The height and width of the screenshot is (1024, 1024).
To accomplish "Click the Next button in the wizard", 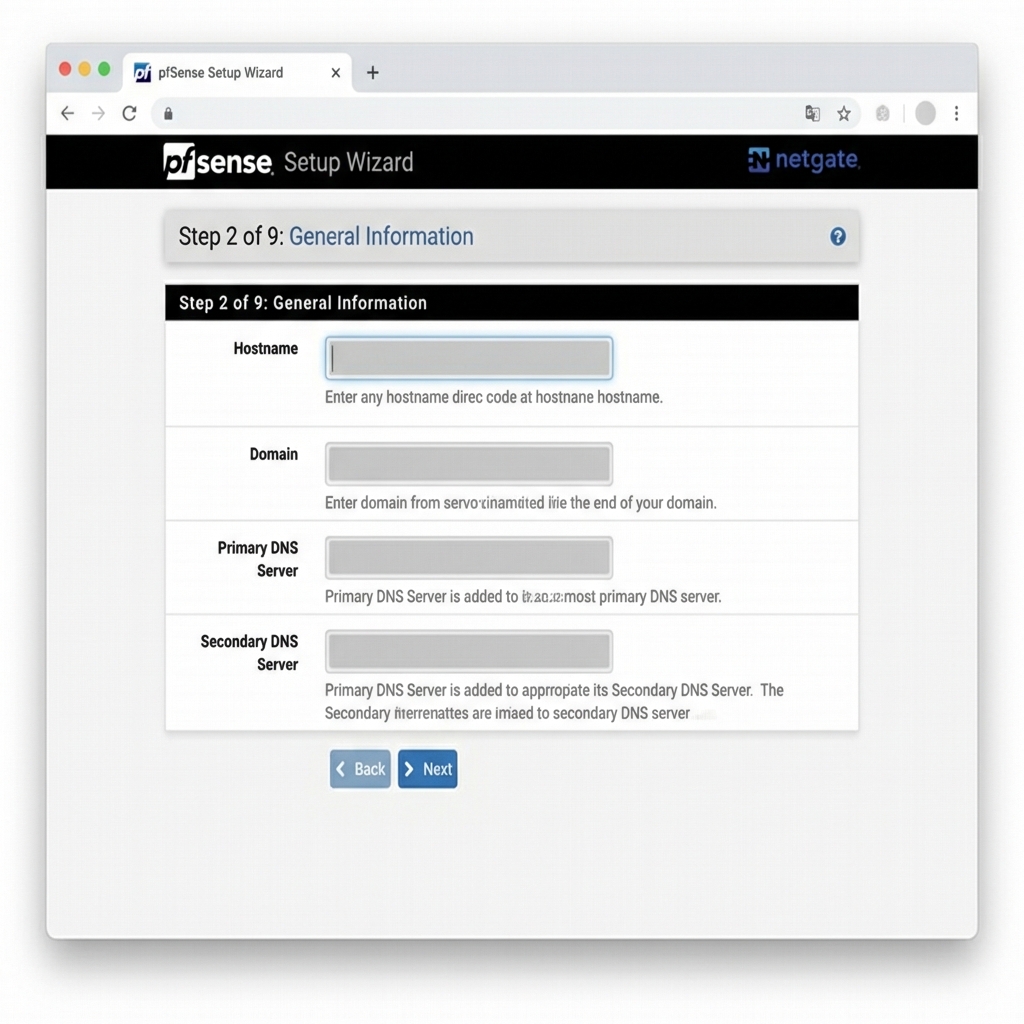I will [428, 769].
